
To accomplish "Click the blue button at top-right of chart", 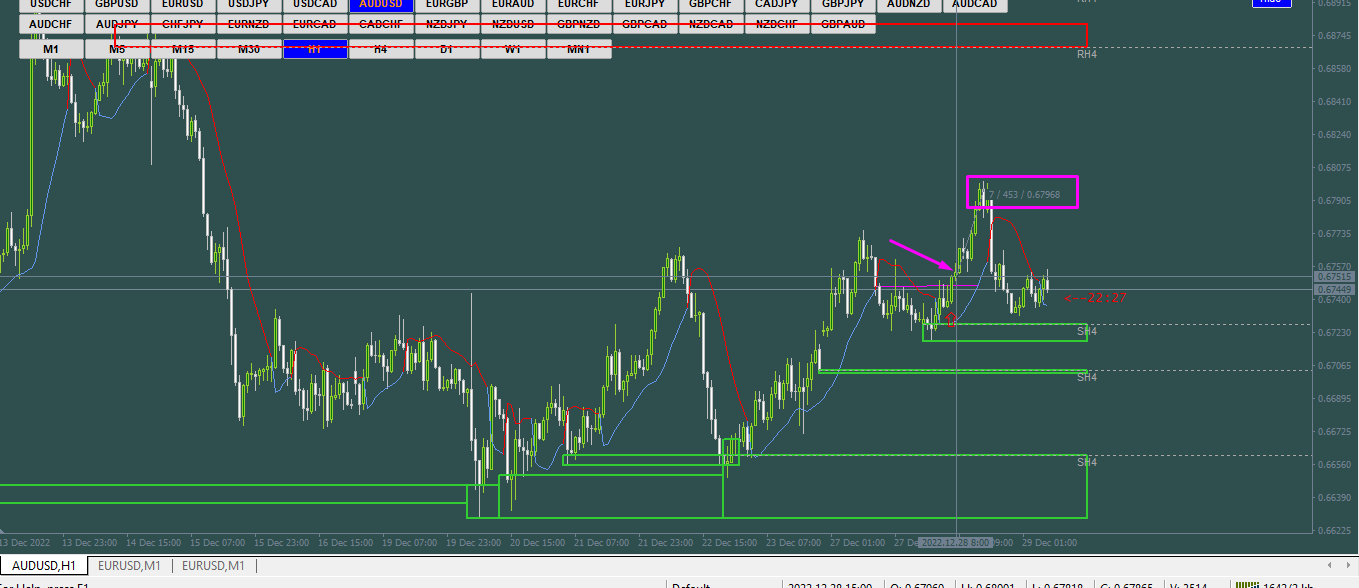I will 1271,3.
